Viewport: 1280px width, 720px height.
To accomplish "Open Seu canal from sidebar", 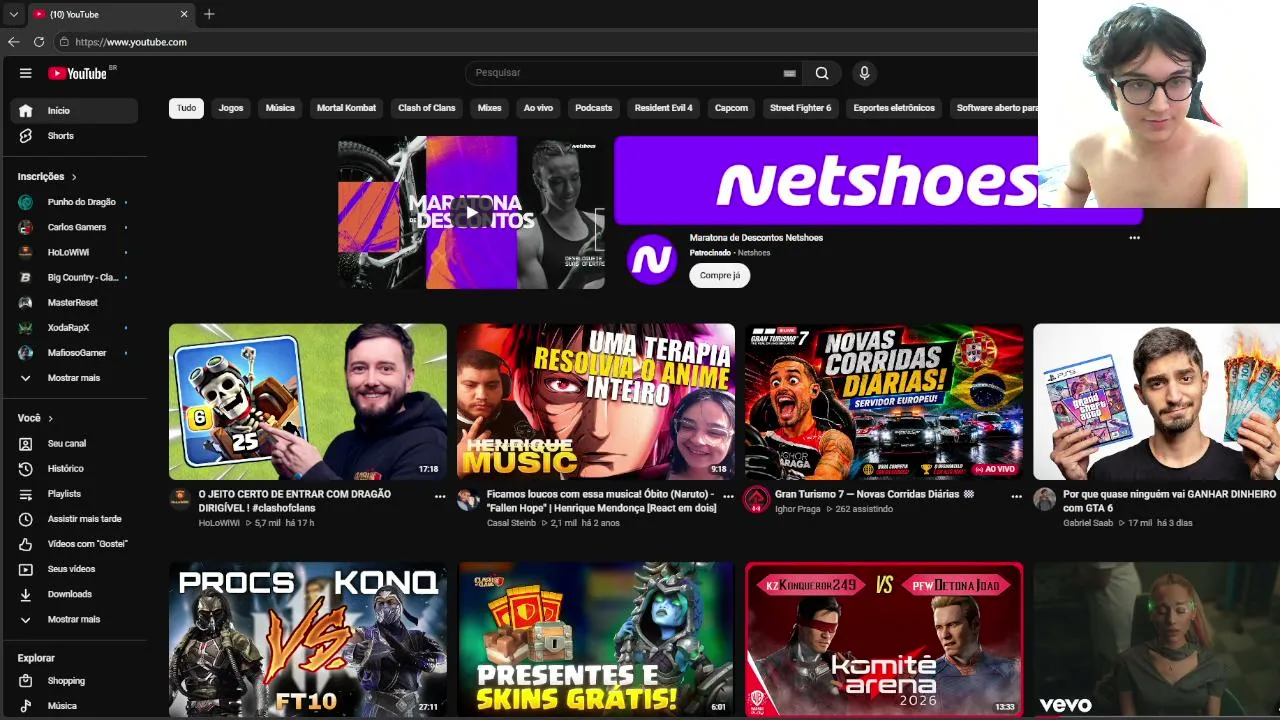I will pyautogui.click(x=74, y=444).
